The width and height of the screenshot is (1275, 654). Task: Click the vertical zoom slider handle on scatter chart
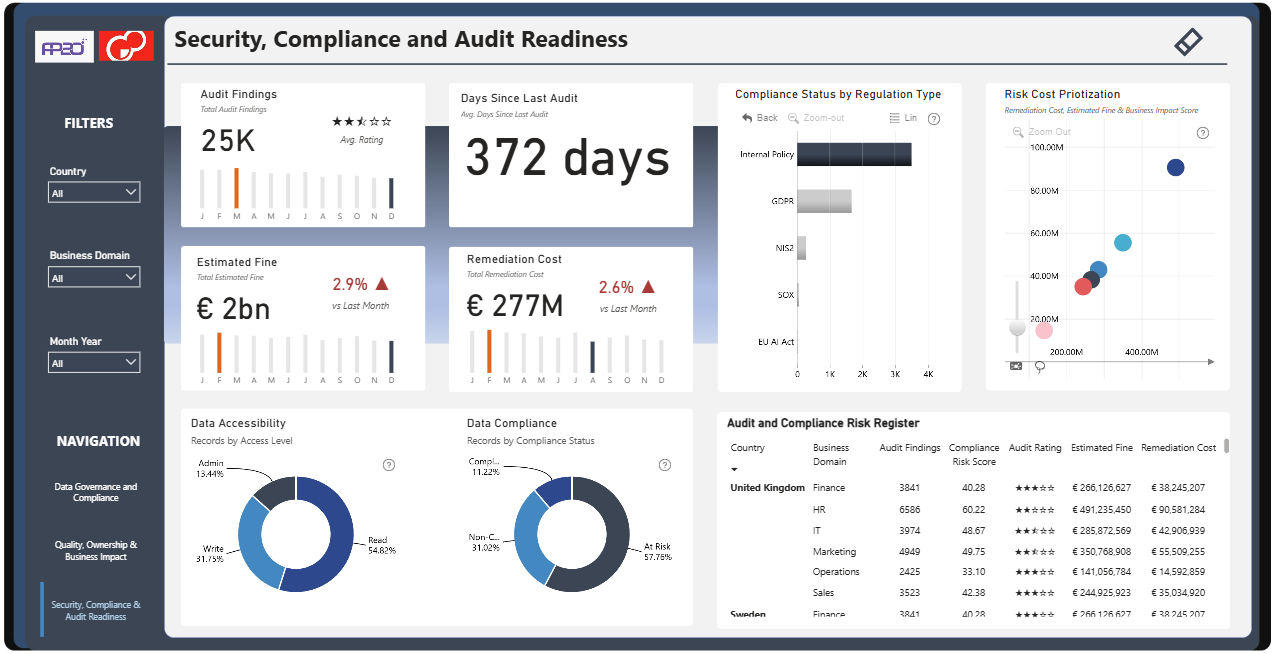(x=1018, y=327)
